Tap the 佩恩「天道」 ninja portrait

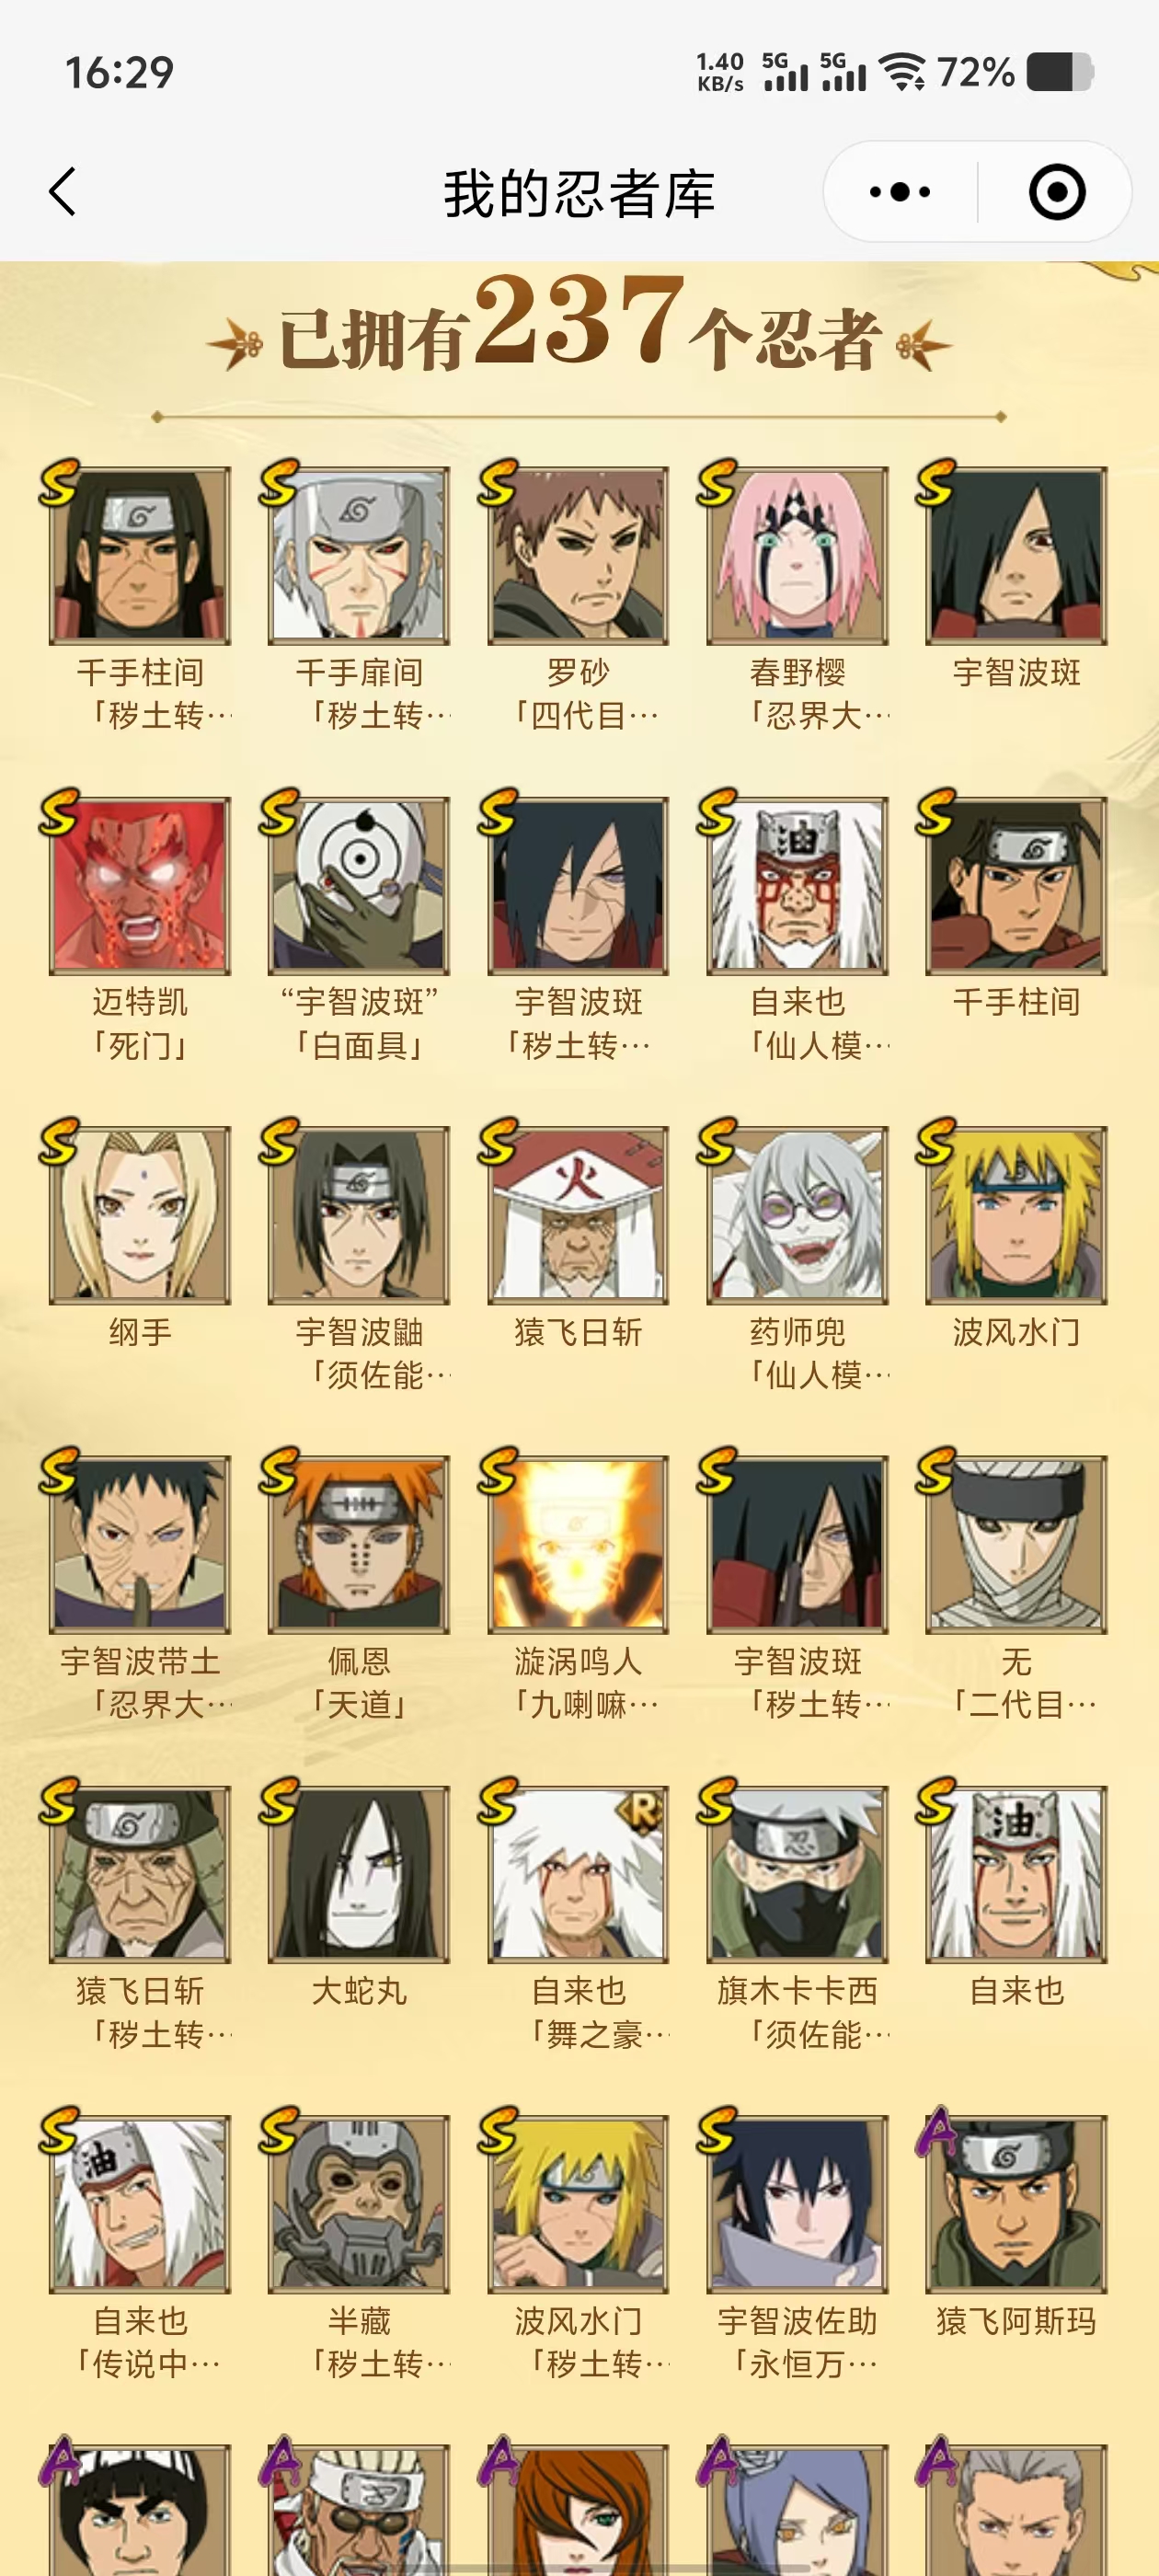point(359,1544)
